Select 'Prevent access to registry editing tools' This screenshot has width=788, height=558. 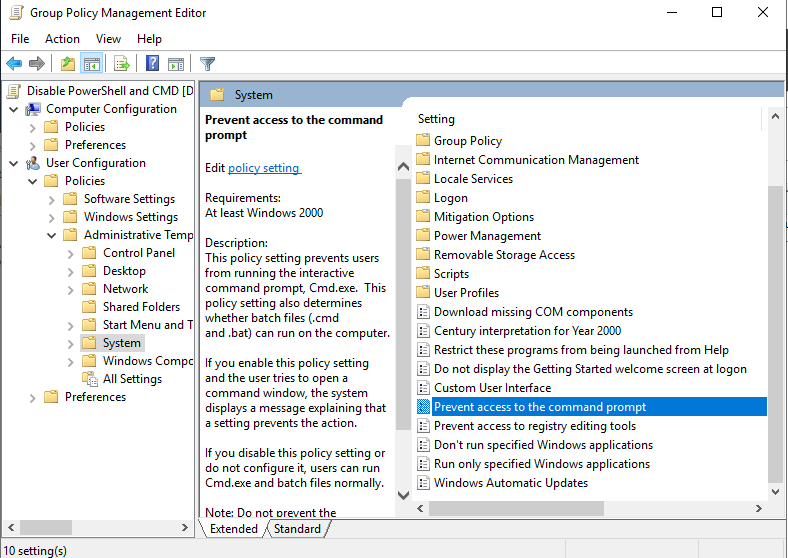pos(534,426)
